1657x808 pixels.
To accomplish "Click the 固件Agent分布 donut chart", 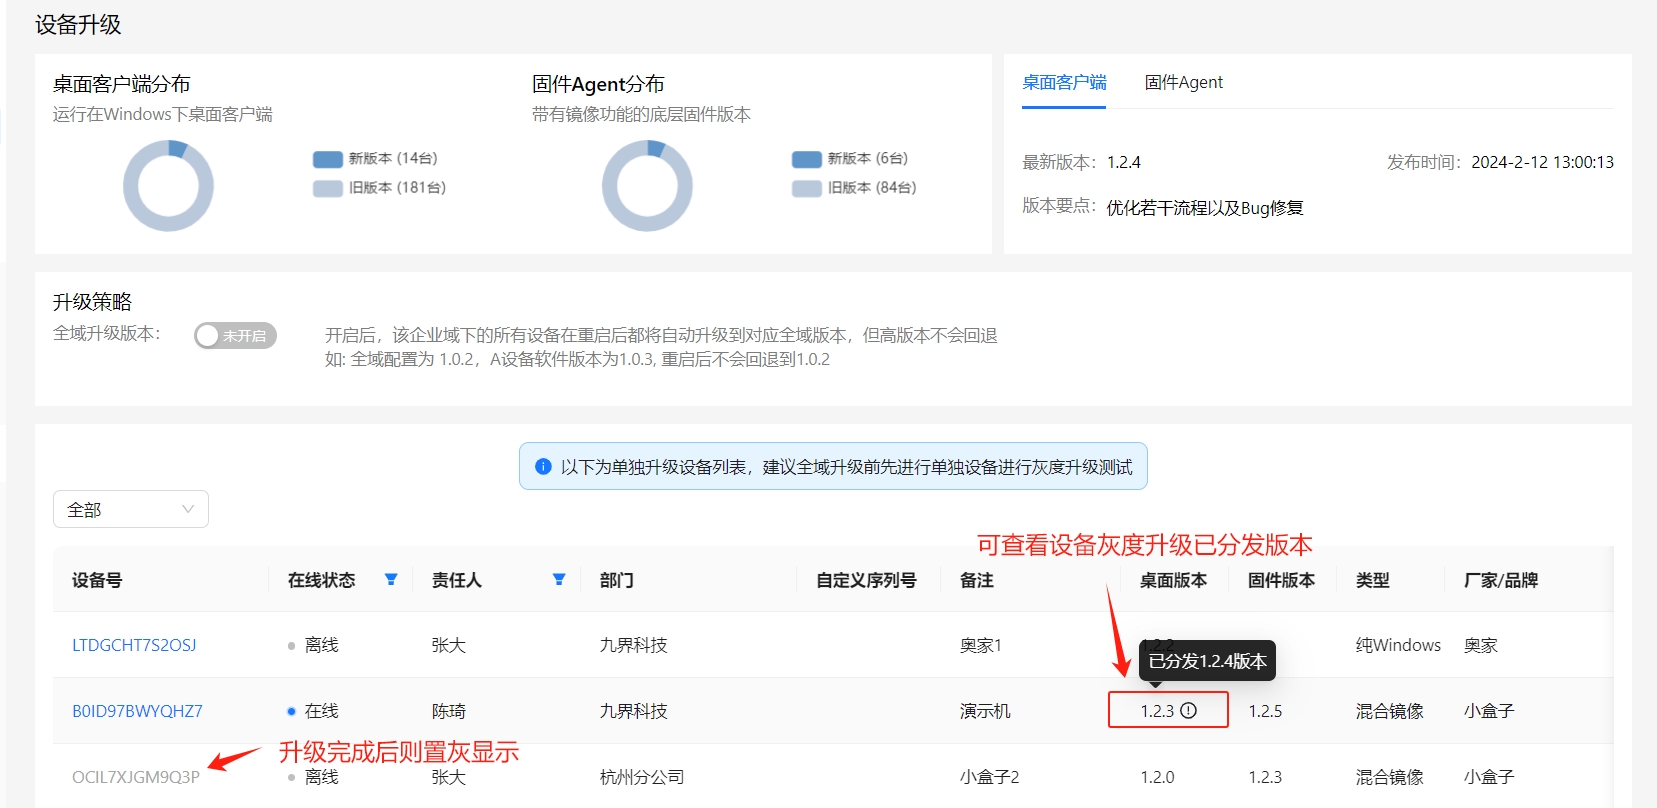I will coord(647,185).
